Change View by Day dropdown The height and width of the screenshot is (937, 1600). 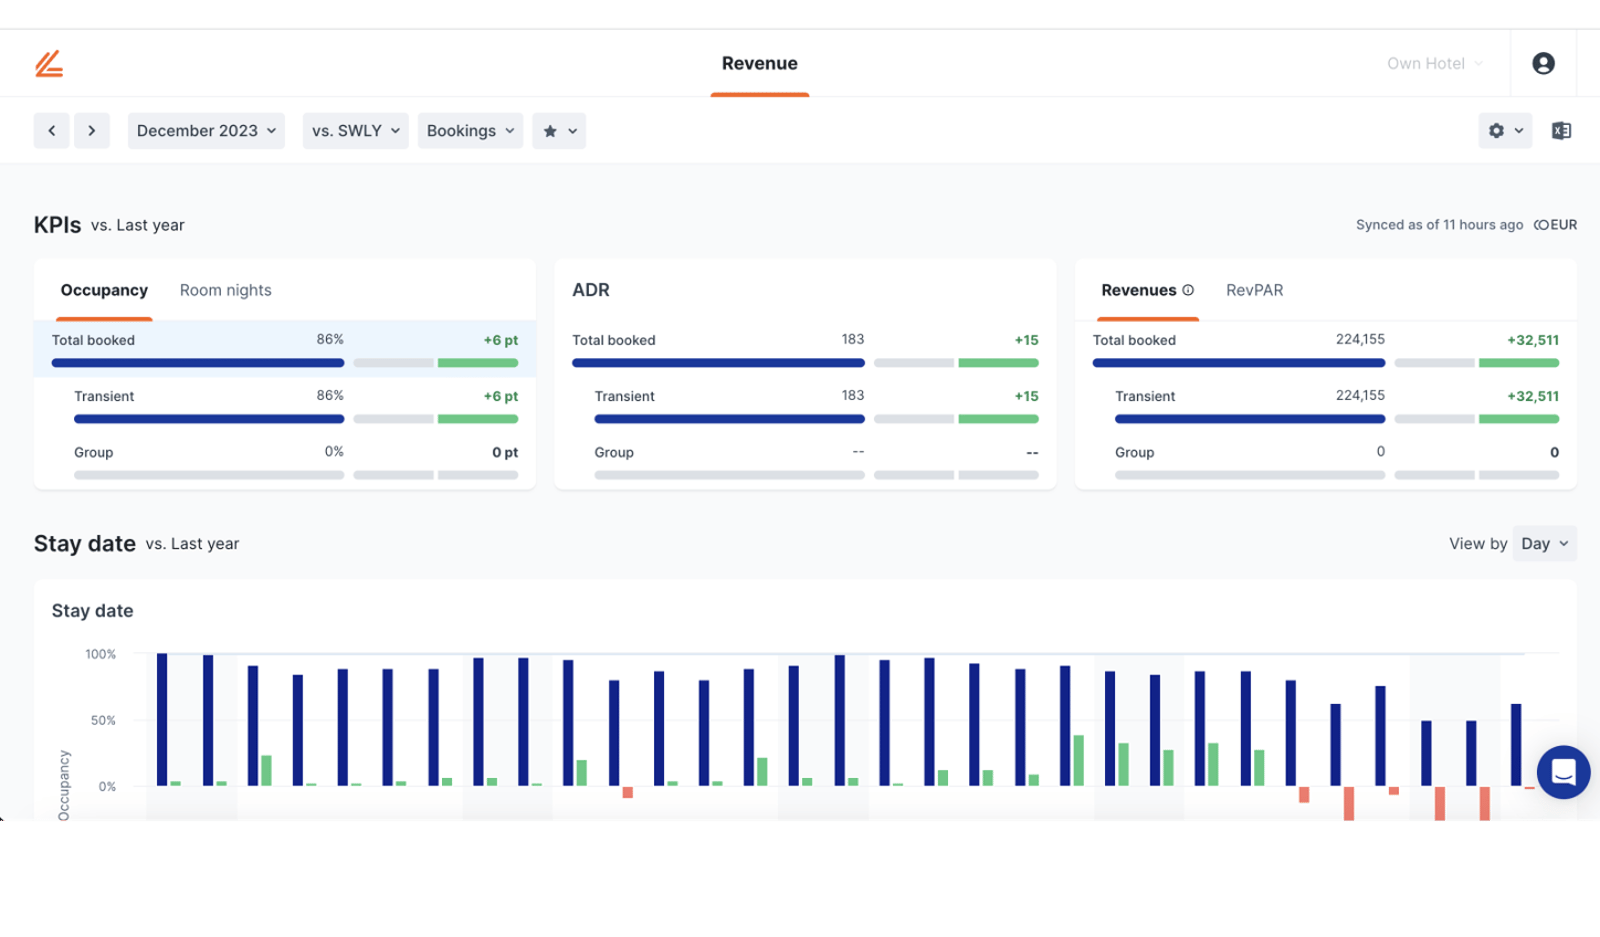coord(1544,544)
